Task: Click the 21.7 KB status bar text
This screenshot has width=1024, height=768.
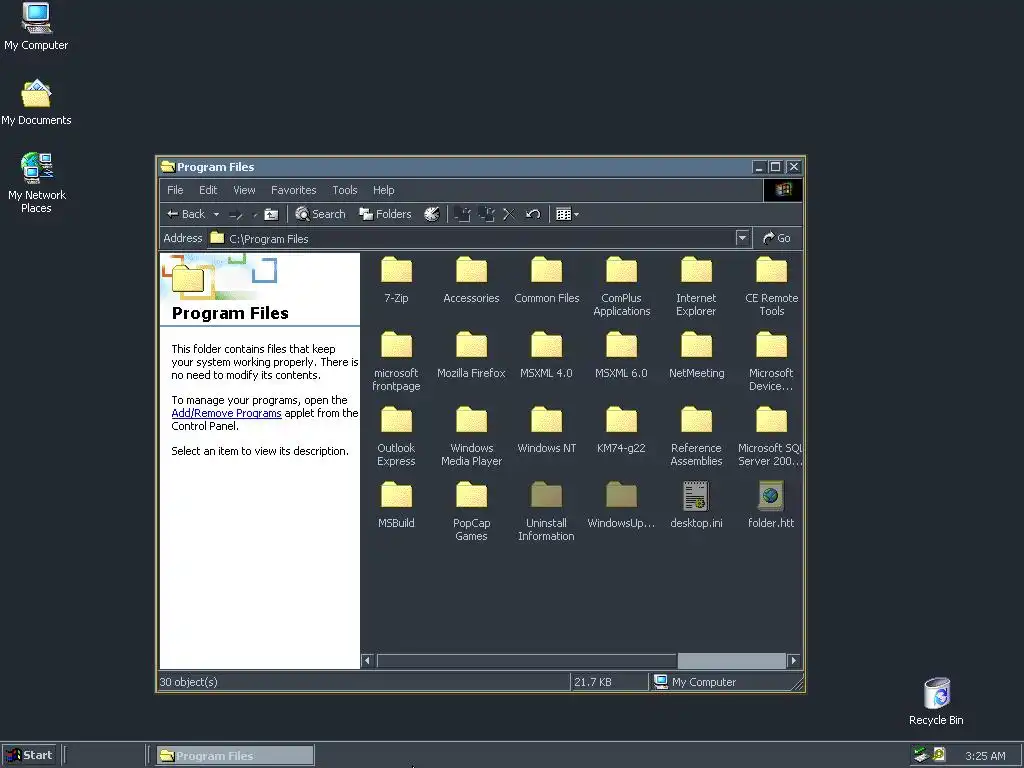Action: [593, 682]
